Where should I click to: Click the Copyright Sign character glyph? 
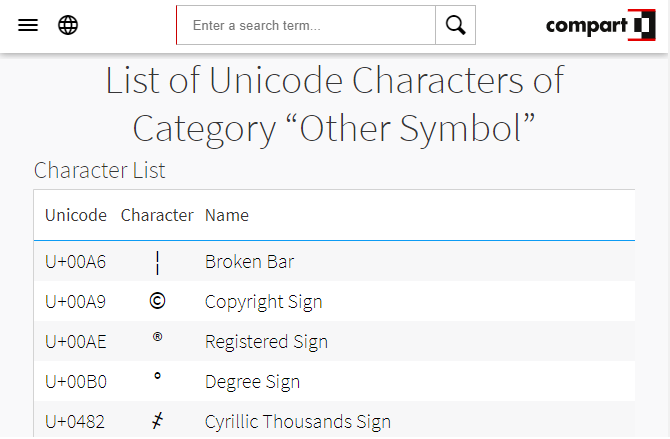[157, 301]
